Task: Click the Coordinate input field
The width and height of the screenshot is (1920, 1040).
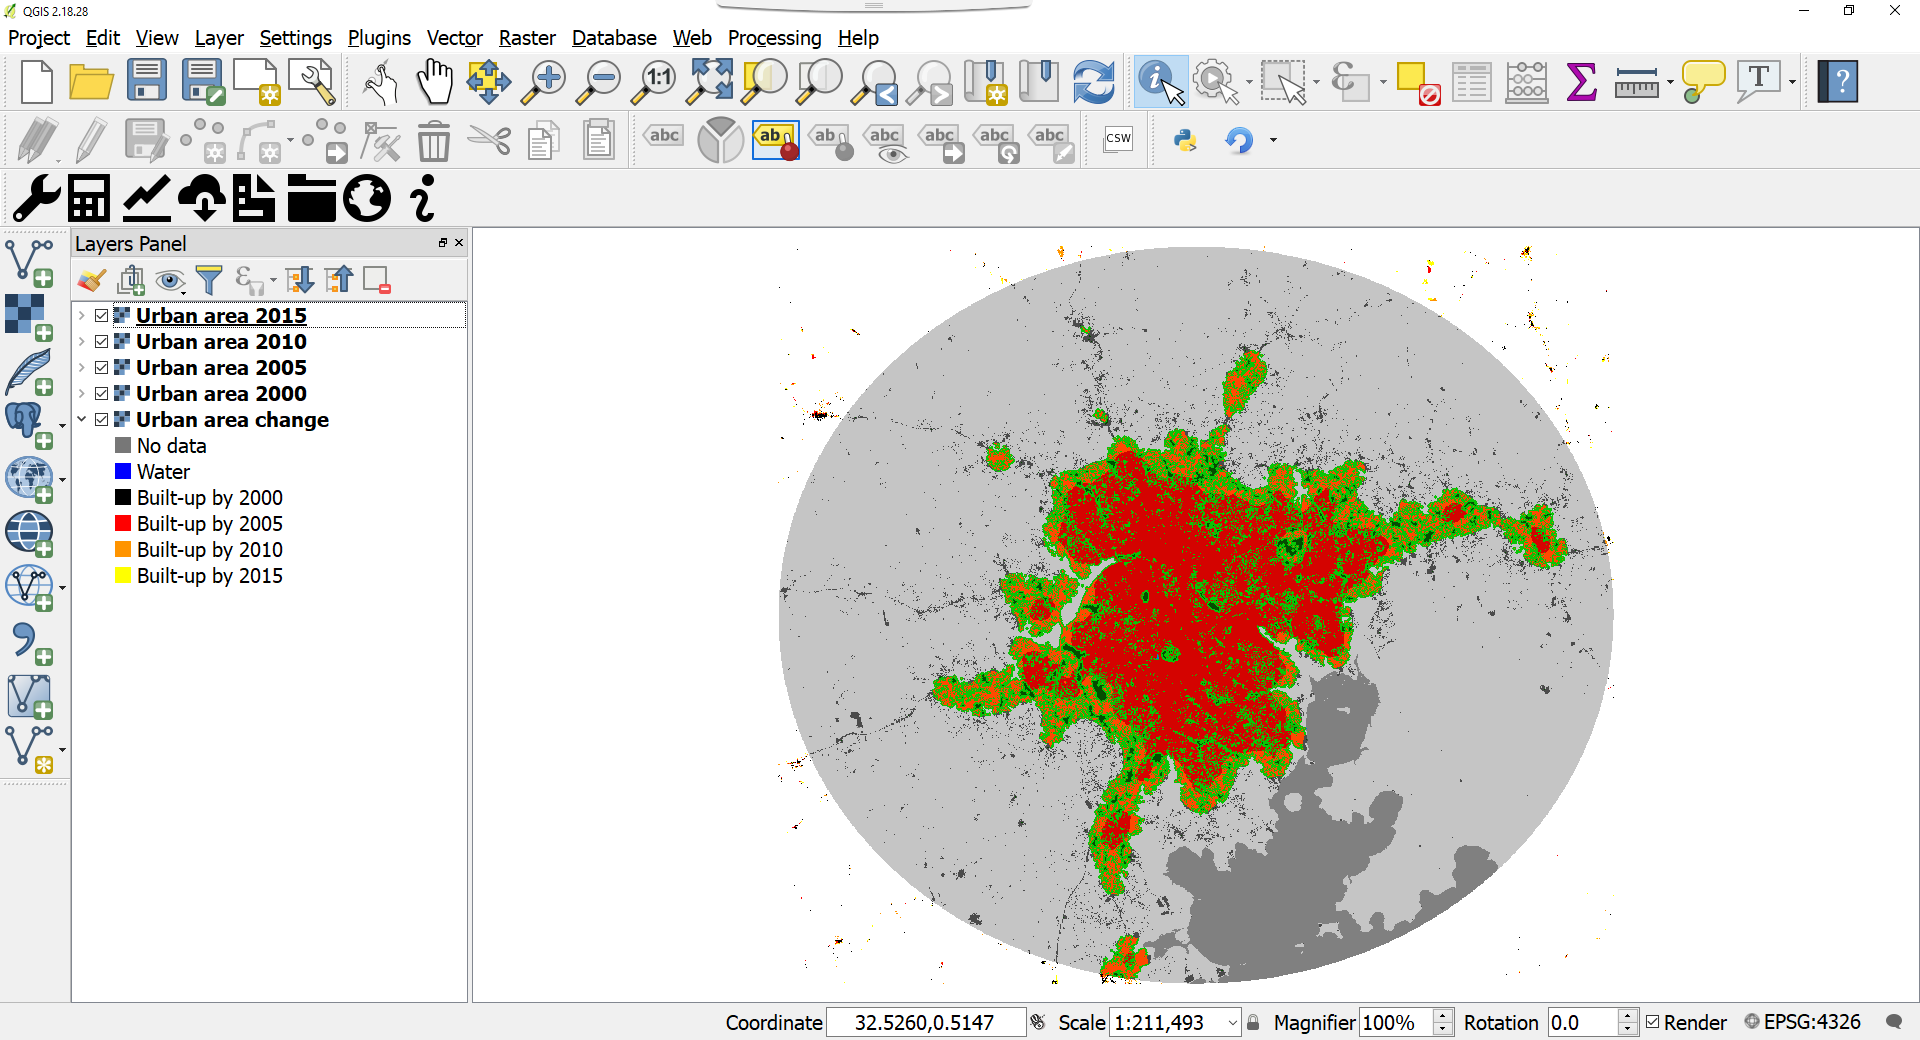Action: pos(924,1022)
